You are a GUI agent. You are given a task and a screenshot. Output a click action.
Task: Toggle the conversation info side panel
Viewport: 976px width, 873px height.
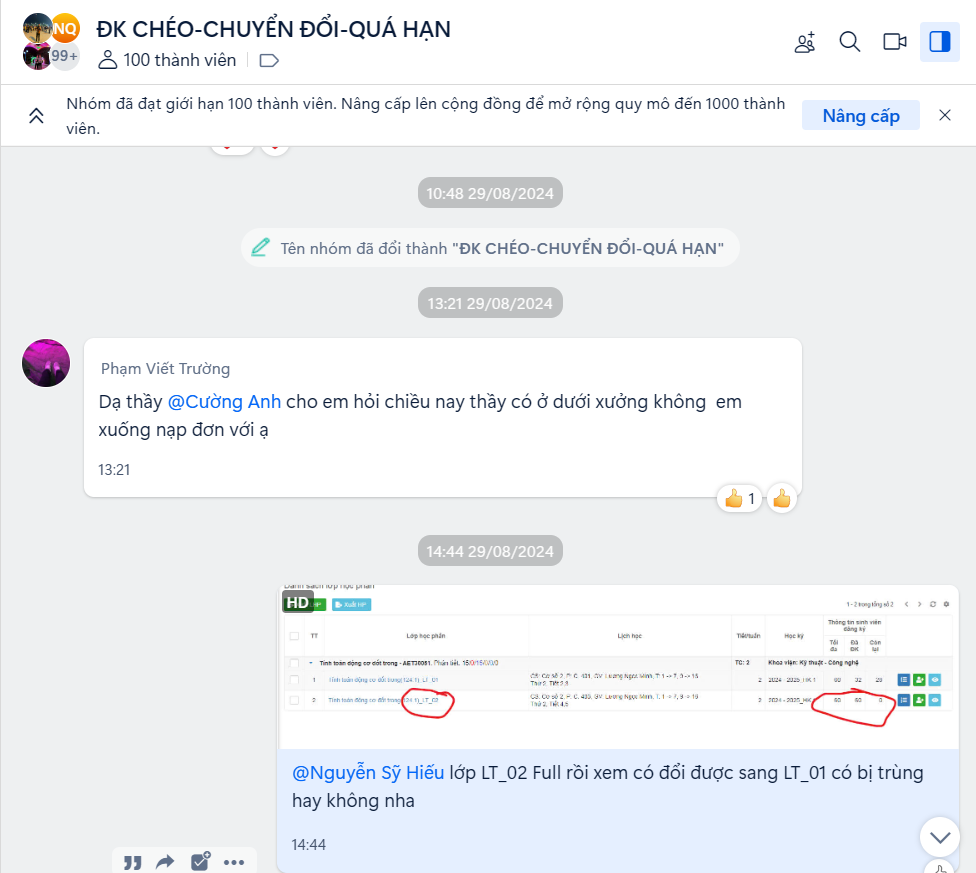coord(940,42)
